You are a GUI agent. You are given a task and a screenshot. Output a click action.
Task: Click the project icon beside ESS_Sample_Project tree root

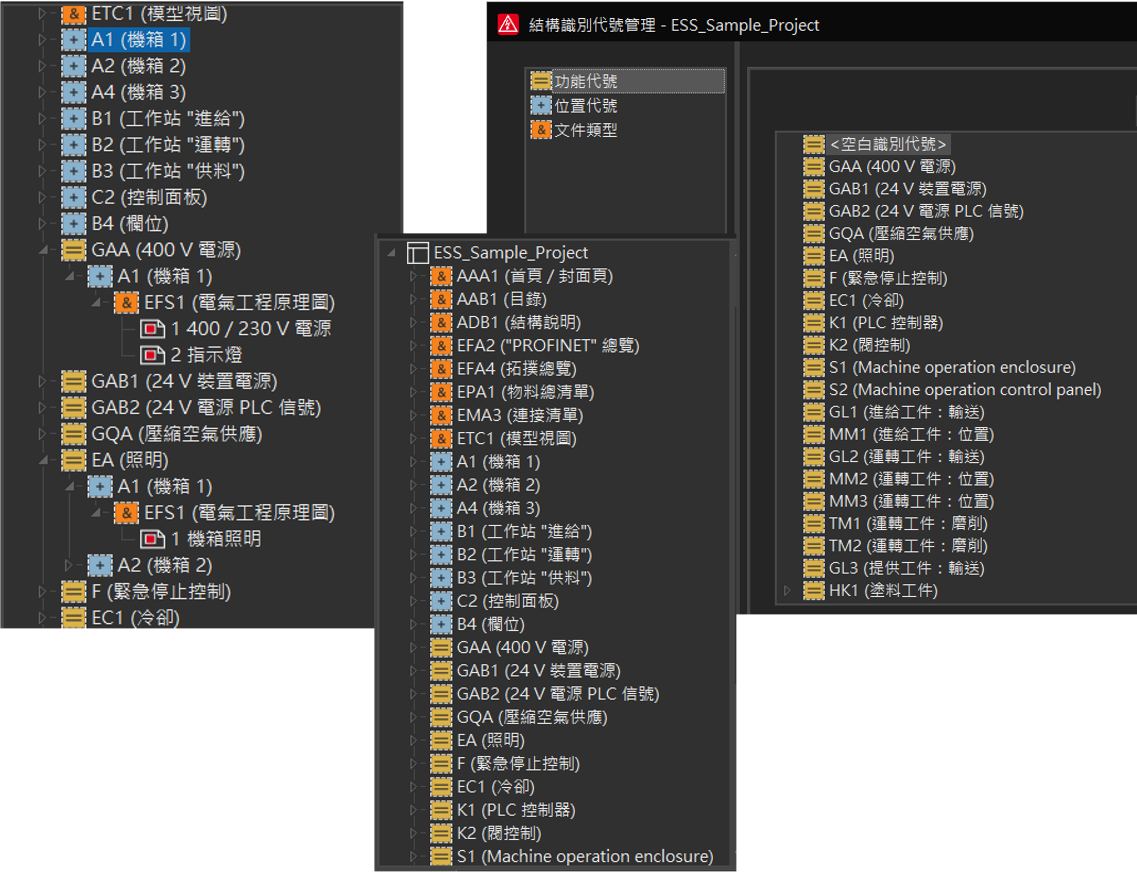[x=418, y=253]
